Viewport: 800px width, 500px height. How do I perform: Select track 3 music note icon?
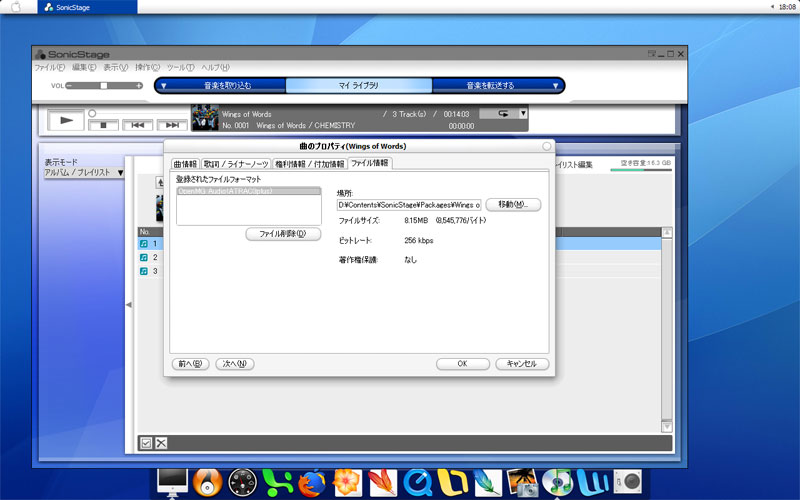[144, 271]
